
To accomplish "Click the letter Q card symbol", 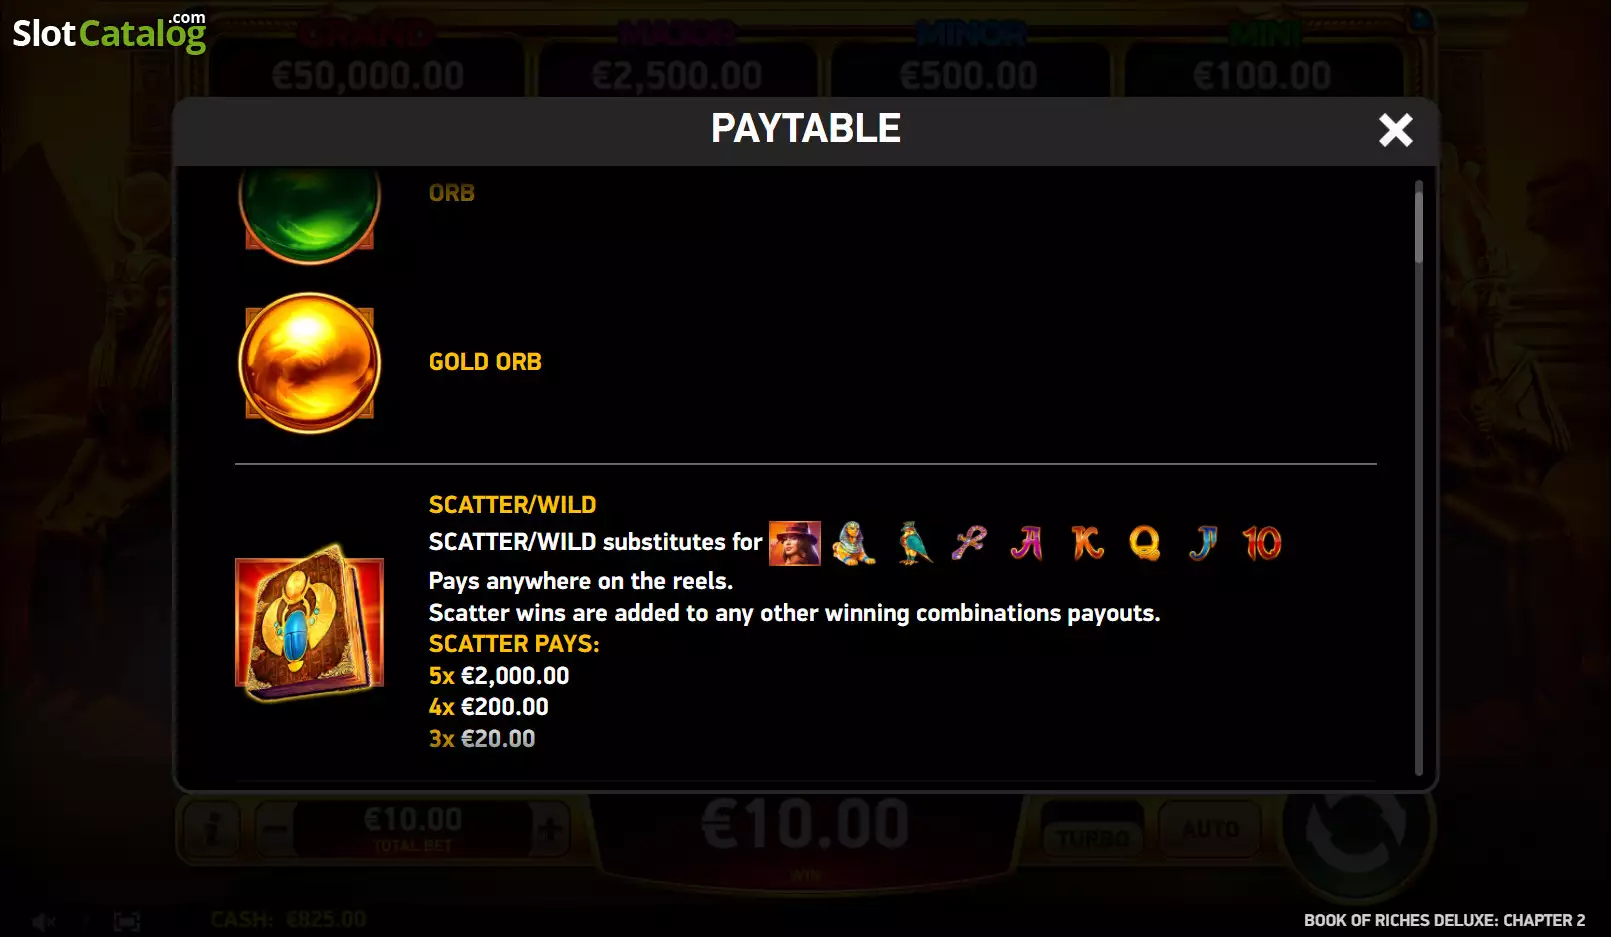I will coord(1145,543).
